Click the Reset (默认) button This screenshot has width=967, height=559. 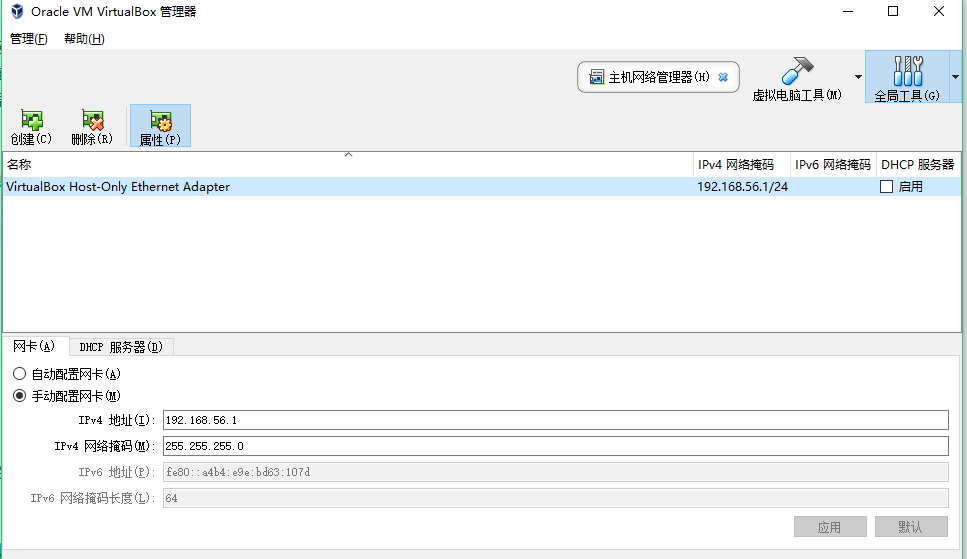911,527
